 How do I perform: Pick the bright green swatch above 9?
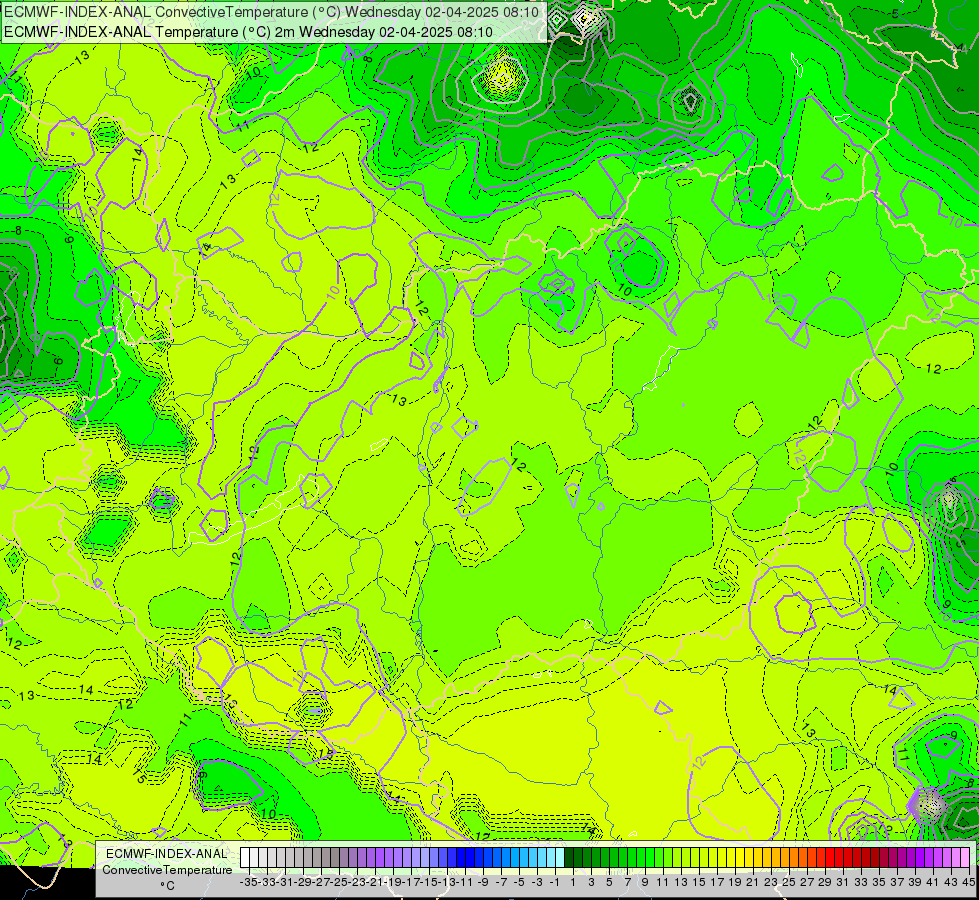[x=643, y=857]
